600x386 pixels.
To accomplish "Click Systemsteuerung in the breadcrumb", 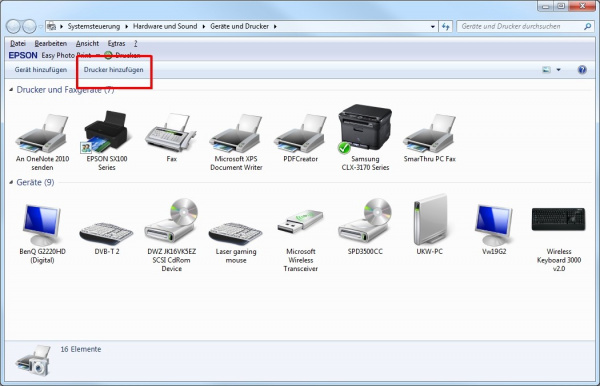I will click(x=94, y=26).
